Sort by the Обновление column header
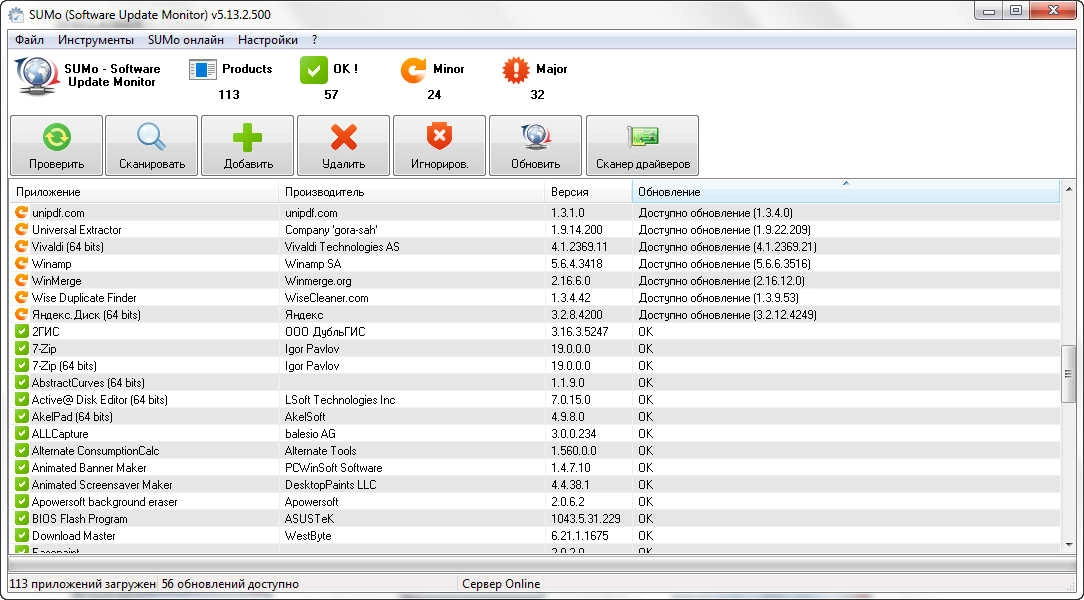This screenshot has width=1084, height=600. 845,191
